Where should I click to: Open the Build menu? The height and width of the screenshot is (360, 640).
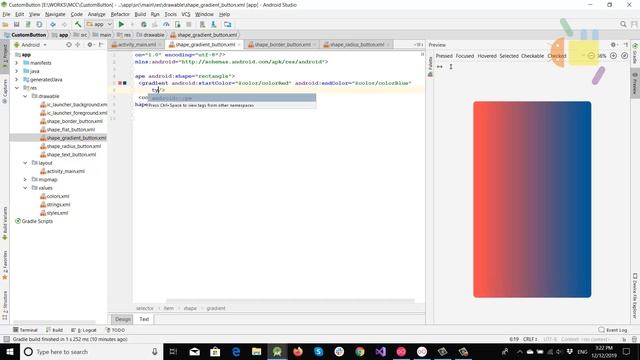click(140, 14)
